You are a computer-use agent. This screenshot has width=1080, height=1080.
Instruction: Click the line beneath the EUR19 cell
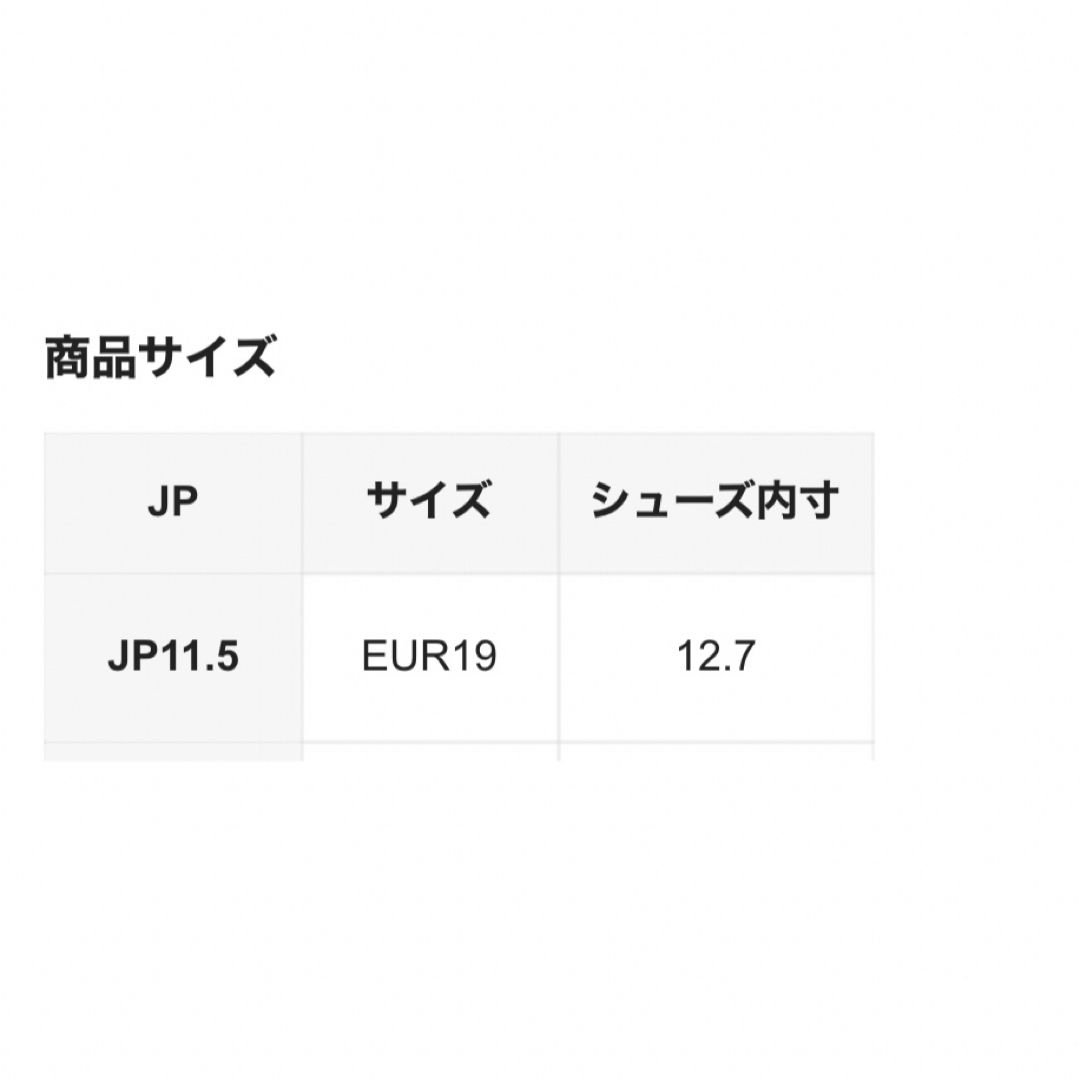pos(430,742)
